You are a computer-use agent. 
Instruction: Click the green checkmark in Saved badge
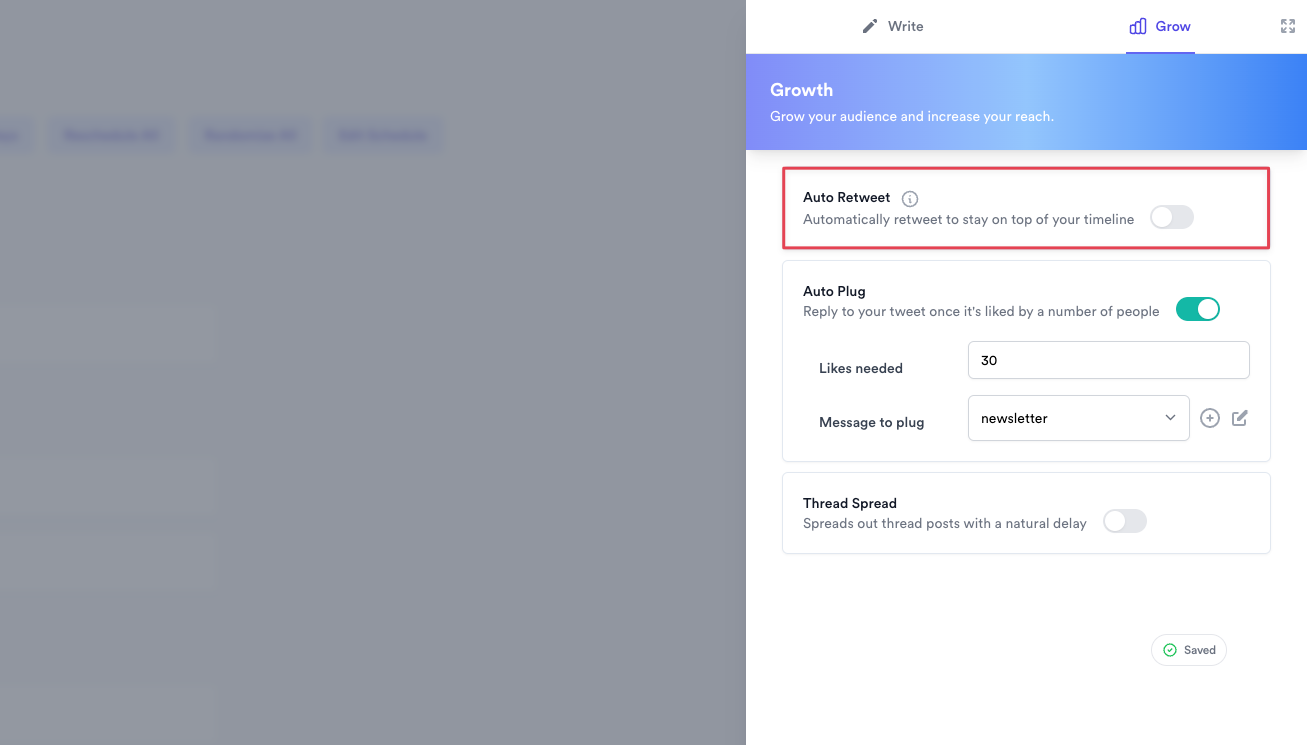pos(1170,650)
